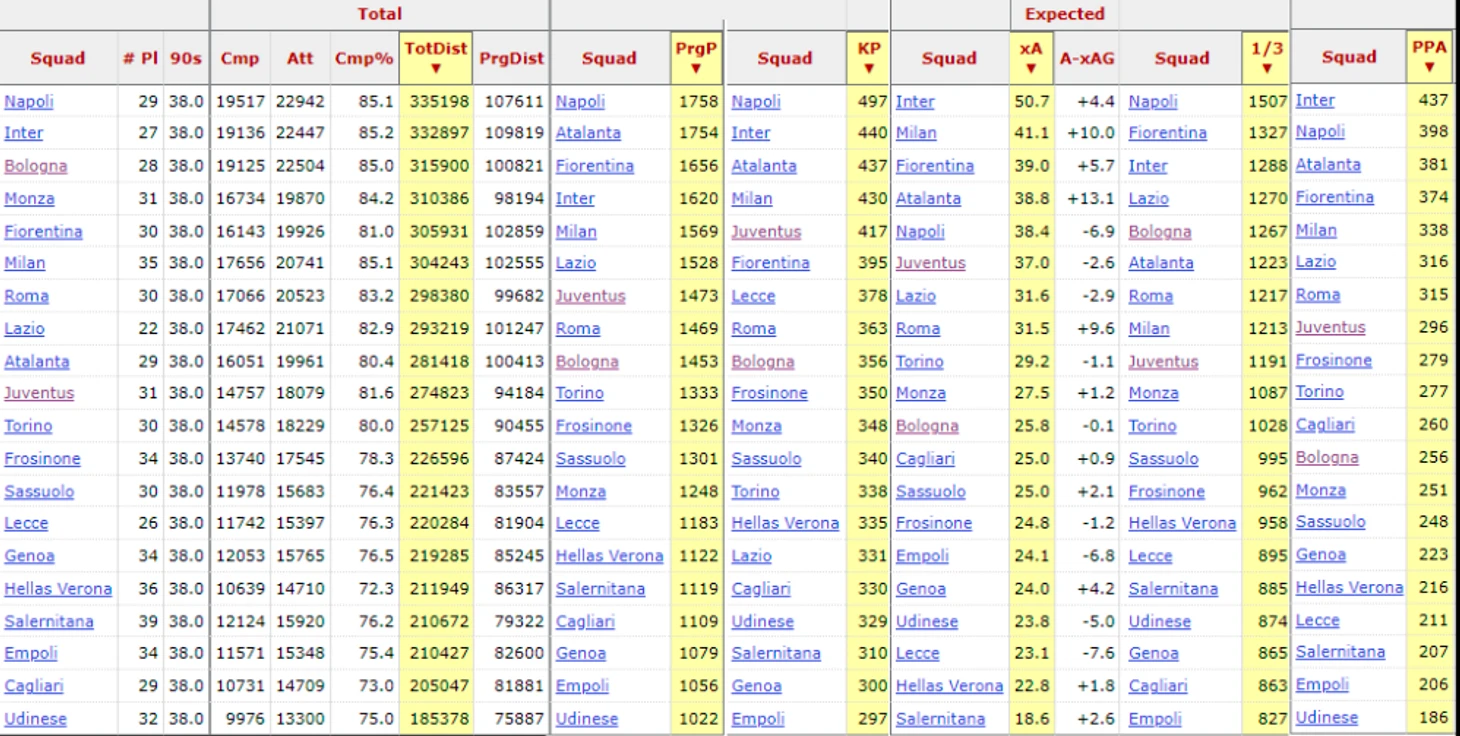Viewport: 1460px width, 736px height.
Task: Open Fiorentina link beside PrgP 1656
Action: point(595,166)
